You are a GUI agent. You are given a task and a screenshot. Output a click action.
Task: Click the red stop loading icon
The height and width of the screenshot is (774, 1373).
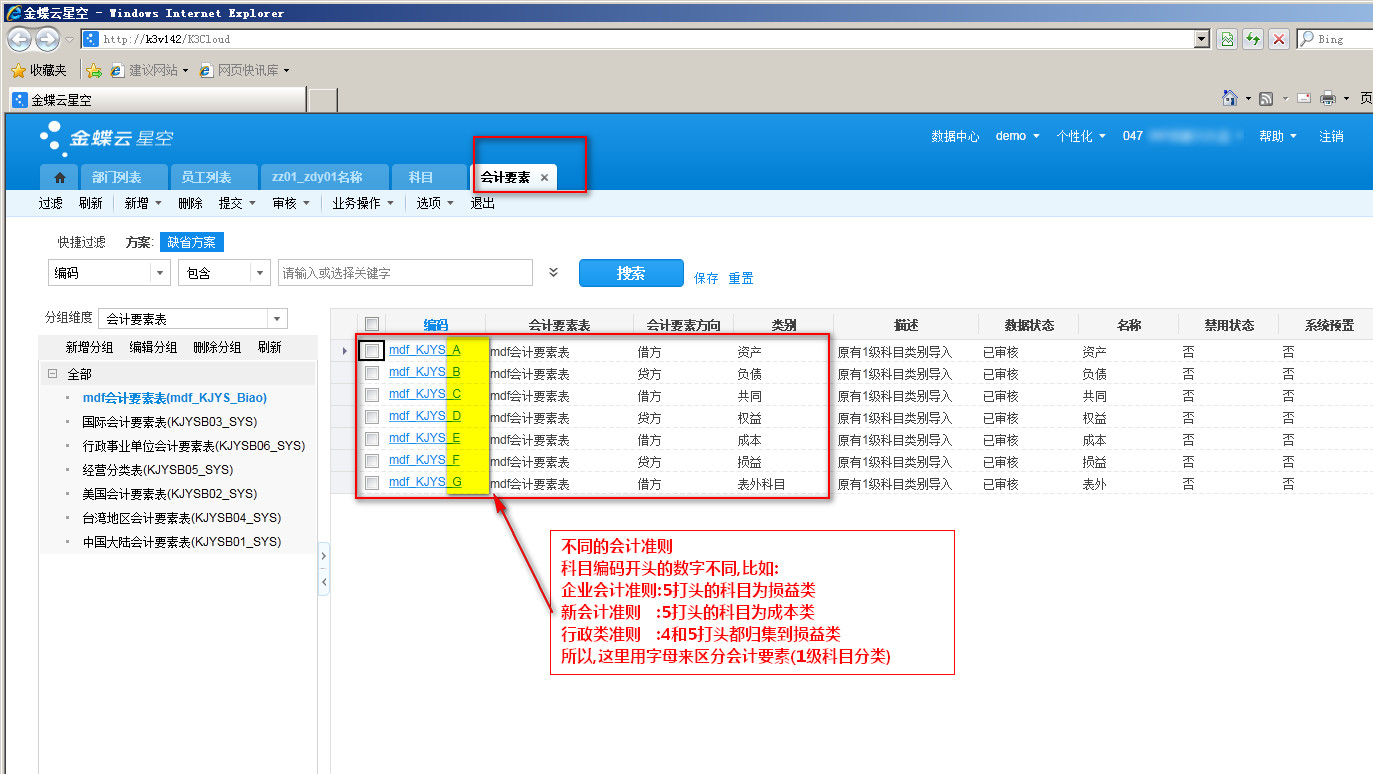pyautogui.click(x=1278, y=39)
